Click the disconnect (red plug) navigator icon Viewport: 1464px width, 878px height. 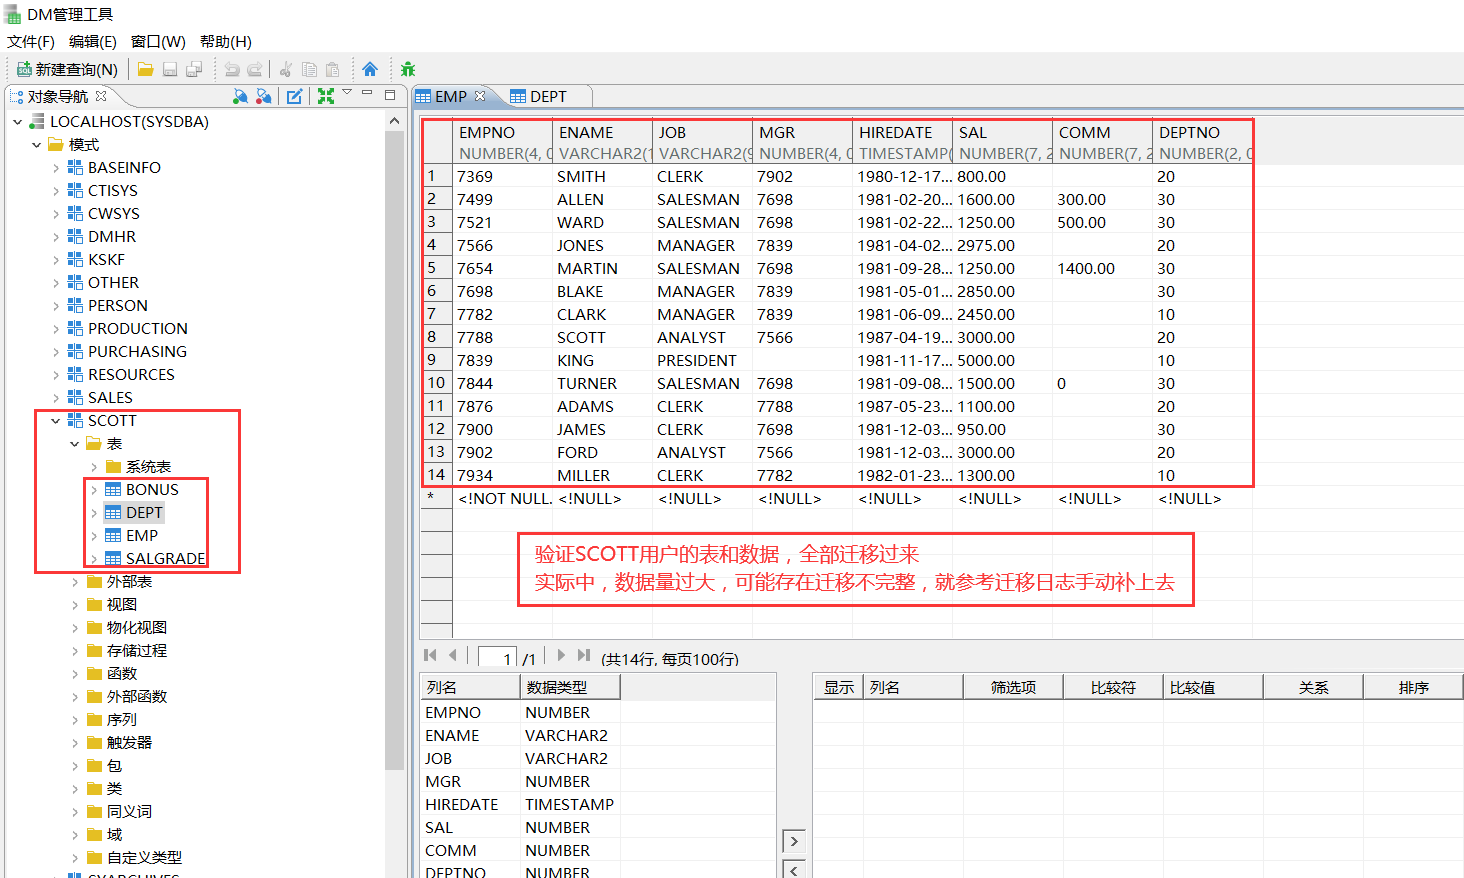263,96
